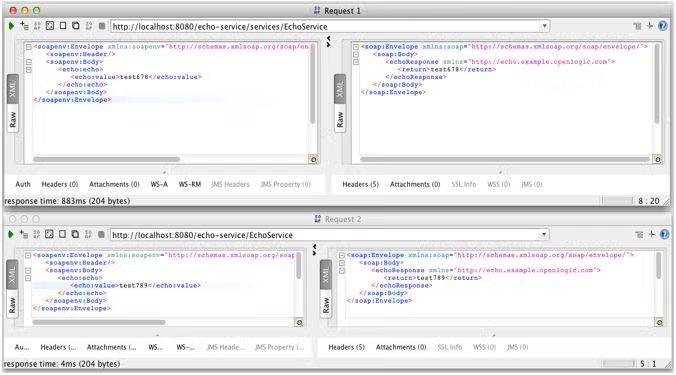Click the gray stop square in the Request 1 toolbar
676x375 pixels.
coord(102,26)
